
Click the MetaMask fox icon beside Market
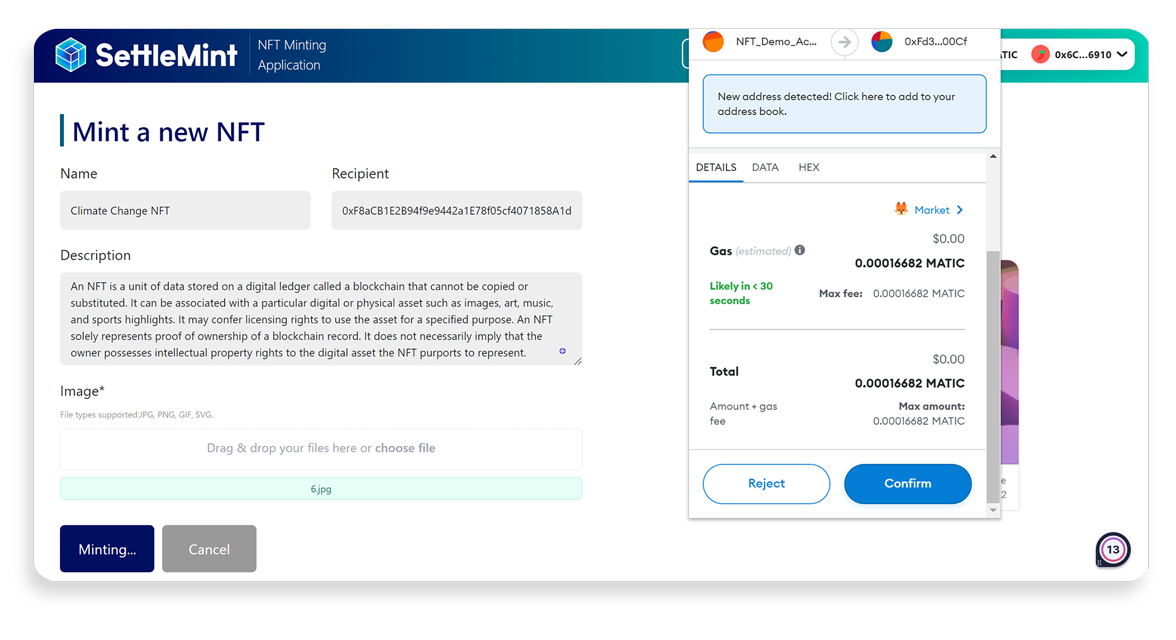pyautogui.click(x=901, y=210)
